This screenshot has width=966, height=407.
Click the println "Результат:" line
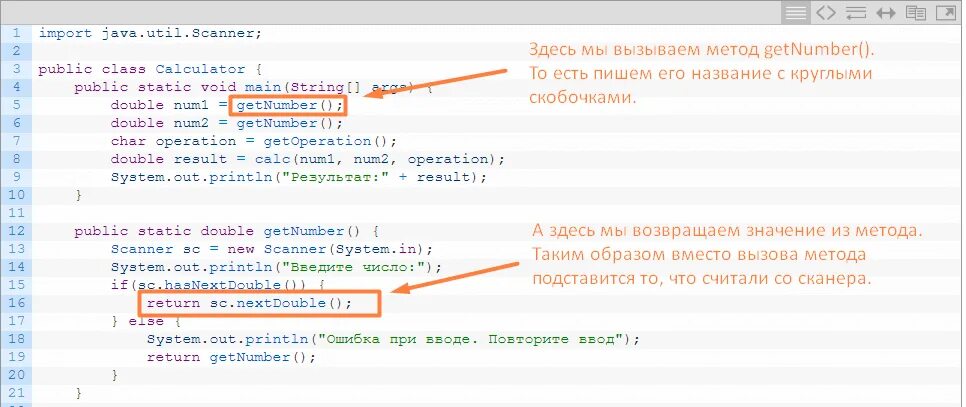299,177
